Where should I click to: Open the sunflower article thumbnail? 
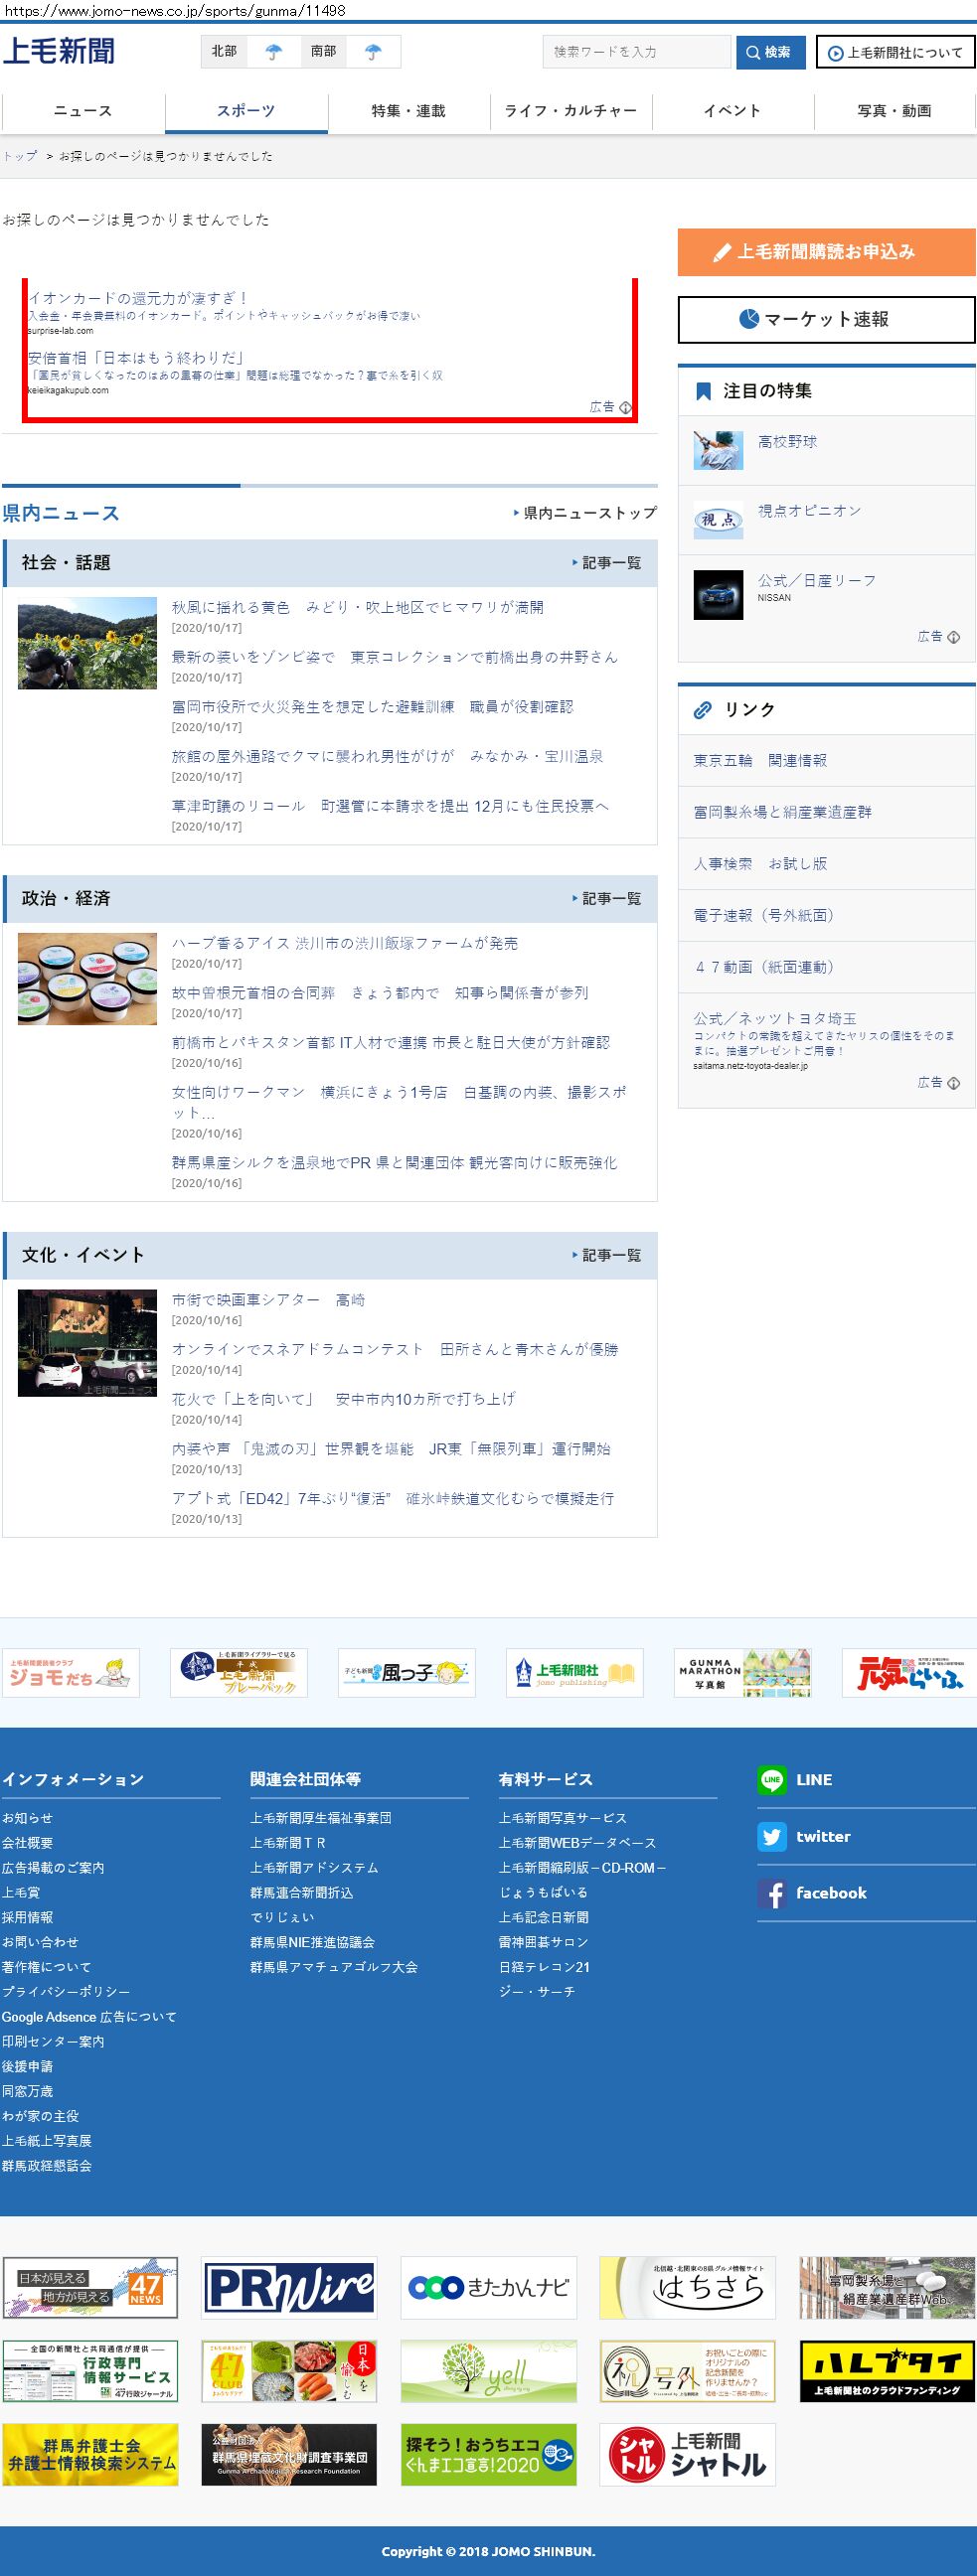point(87,643)
